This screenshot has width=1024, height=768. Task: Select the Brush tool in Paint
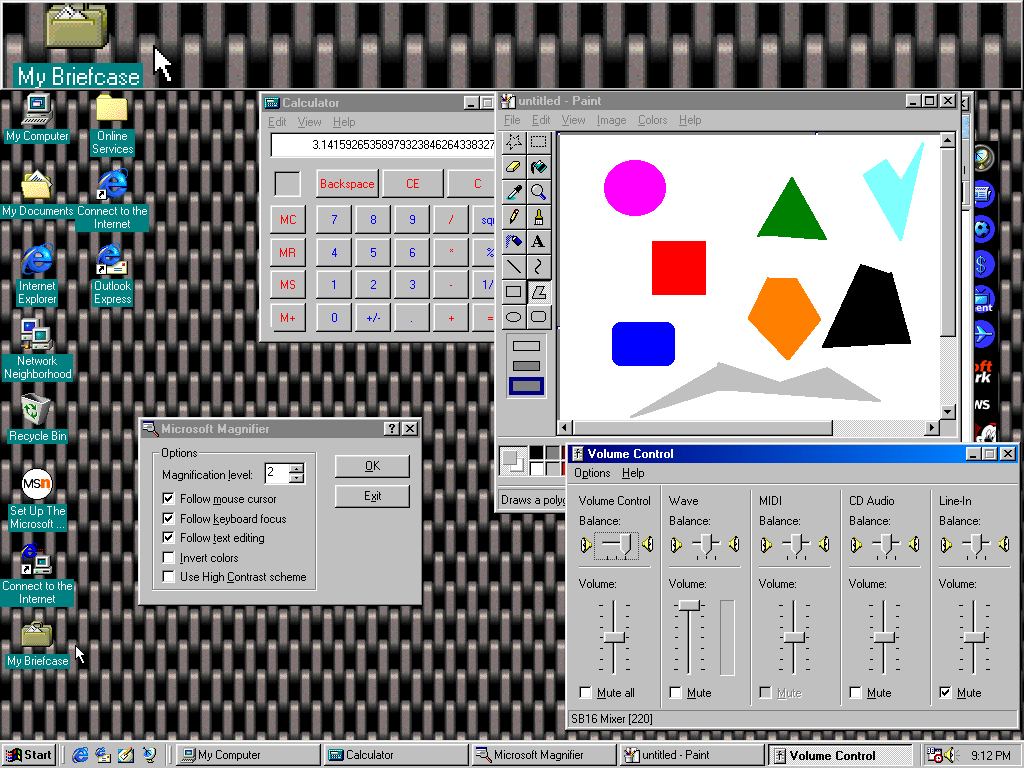click(x=539, y=217)
